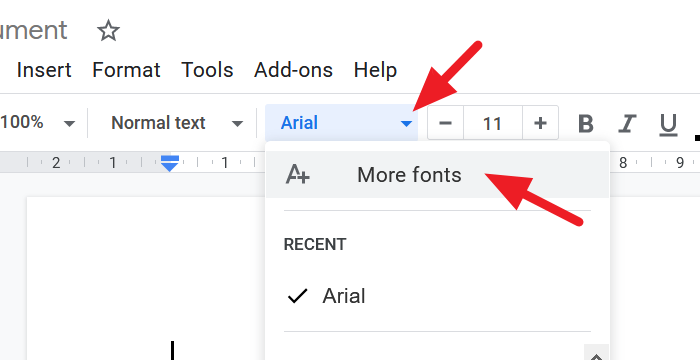Open the Help menu

[x=375, y=70]
